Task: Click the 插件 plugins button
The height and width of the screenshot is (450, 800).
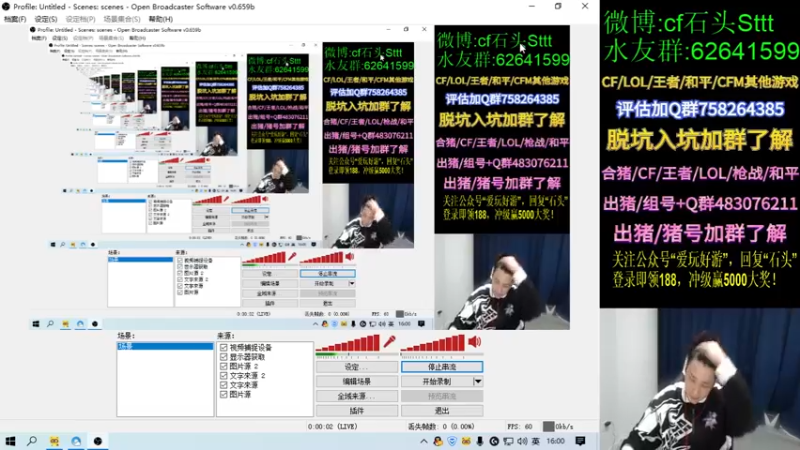Action: point(357,411)
